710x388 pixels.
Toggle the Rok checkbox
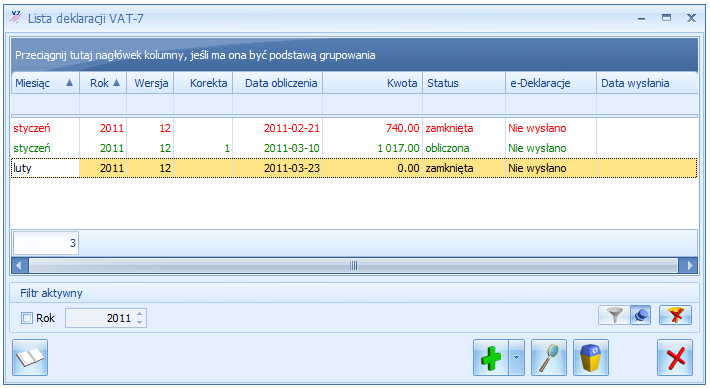coord(27,318)
